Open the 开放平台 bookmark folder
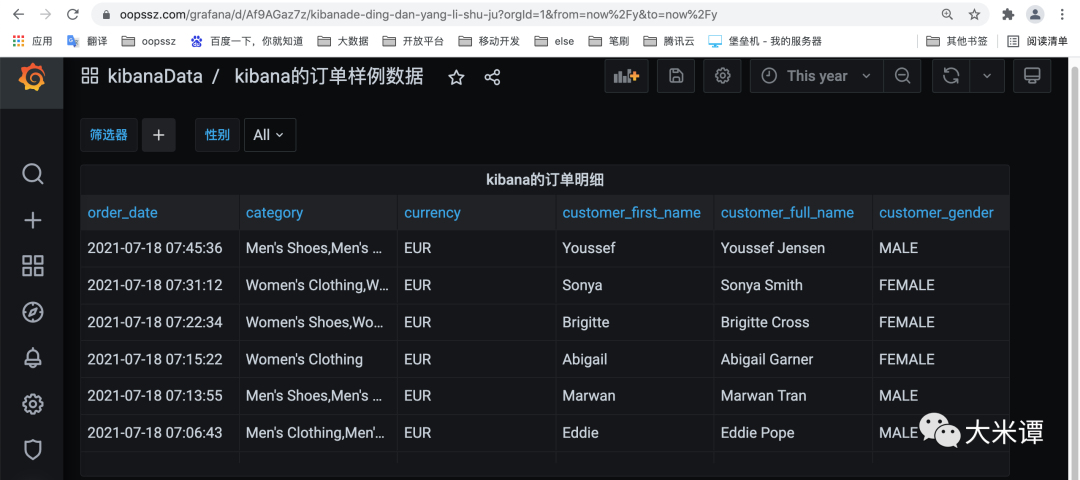This screenshot has height=480, width=1080. click(x=413, y=41)
